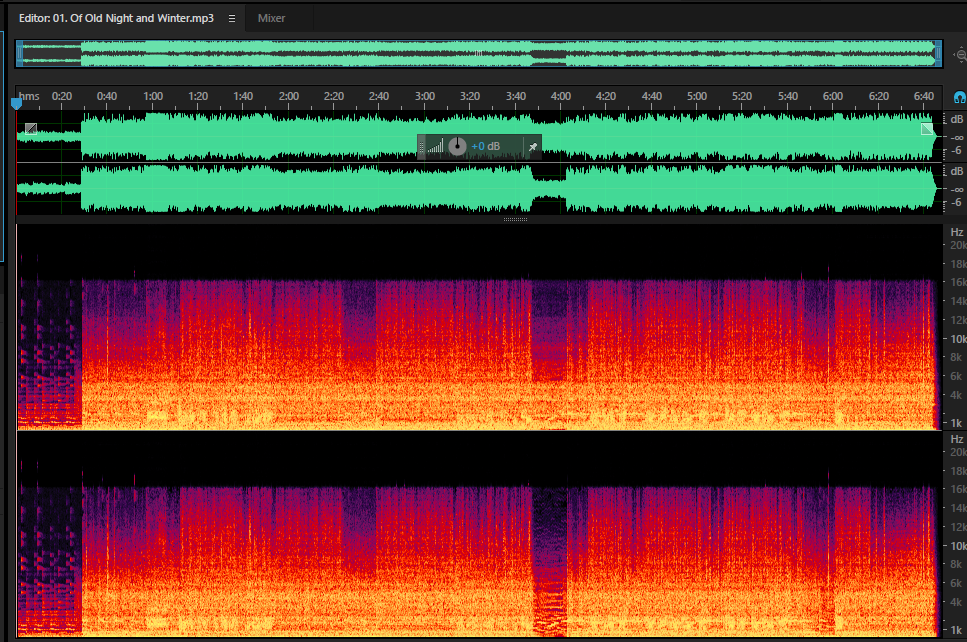Click the overview waveform navigator strip

click(x=479, y=54)
